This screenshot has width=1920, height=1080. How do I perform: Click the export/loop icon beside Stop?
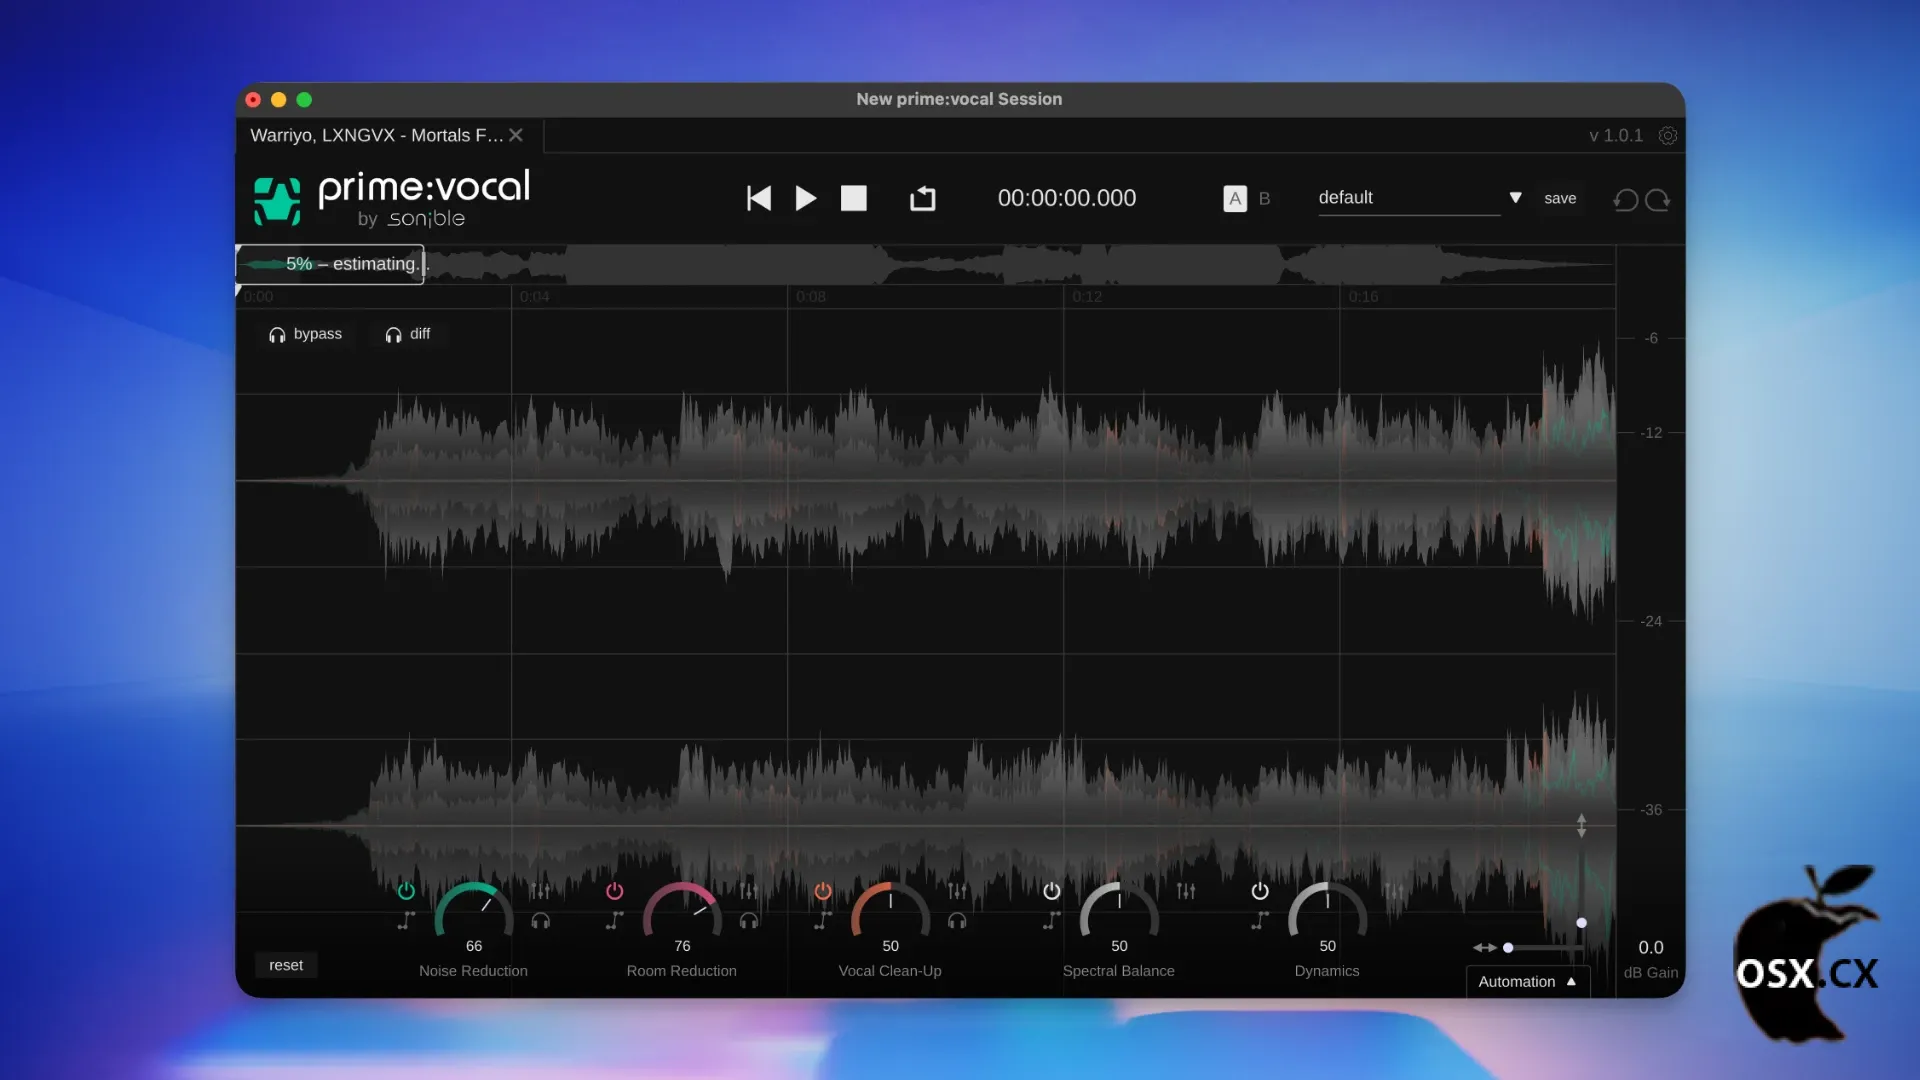923,198
